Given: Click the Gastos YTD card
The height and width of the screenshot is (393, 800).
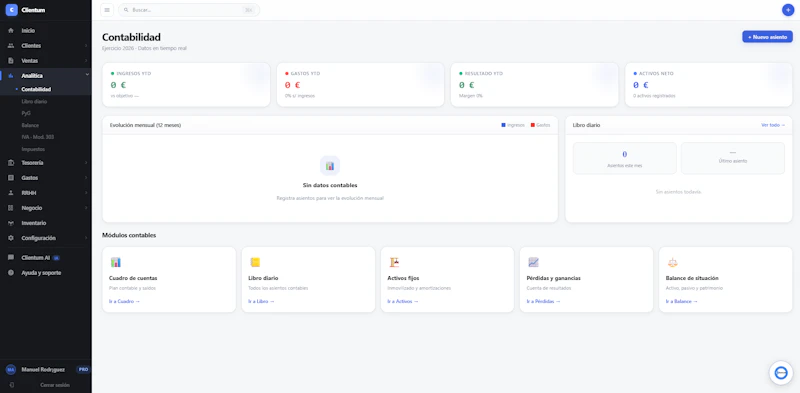Looking at the screenshot, I should 360,85.
